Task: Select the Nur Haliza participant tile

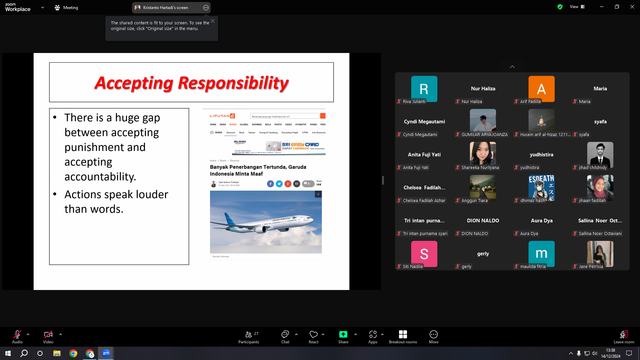Action: pyautogui.click(x=483, y=89)
